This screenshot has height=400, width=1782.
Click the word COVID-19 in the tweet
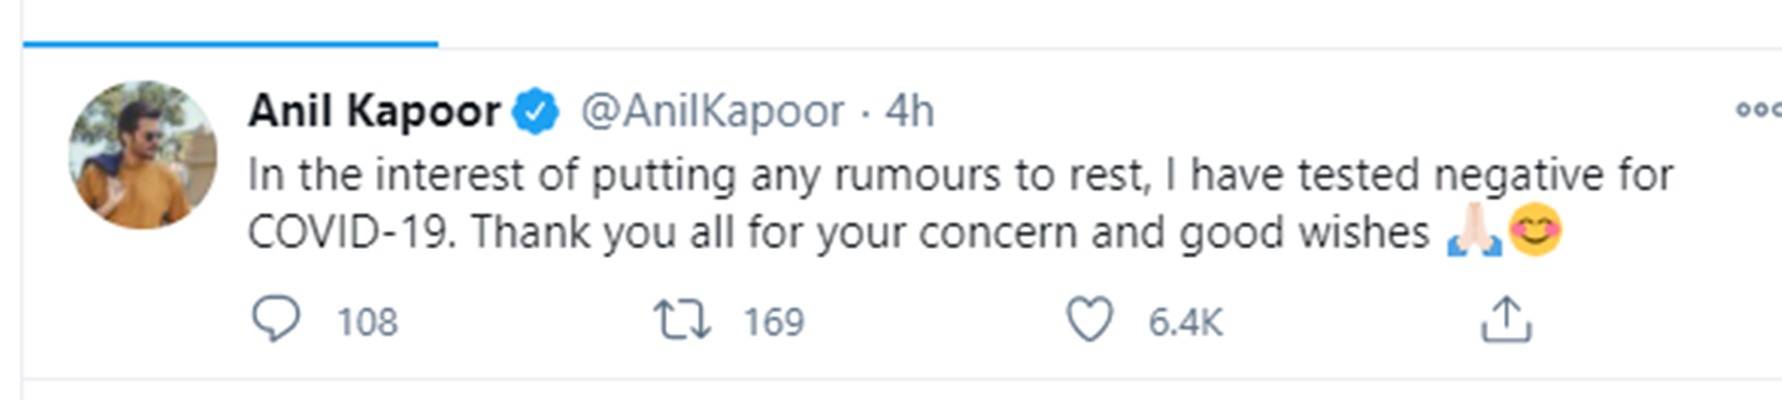351,233
